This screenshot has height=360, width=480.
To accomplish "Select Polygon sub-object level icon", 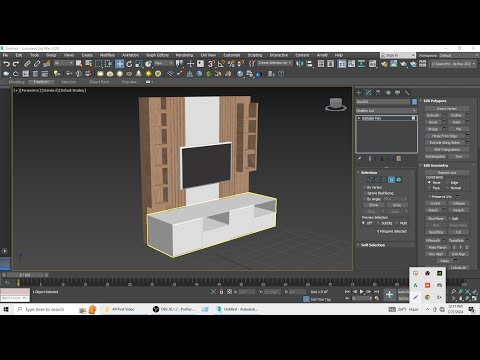I will click(x=391, y=180).
